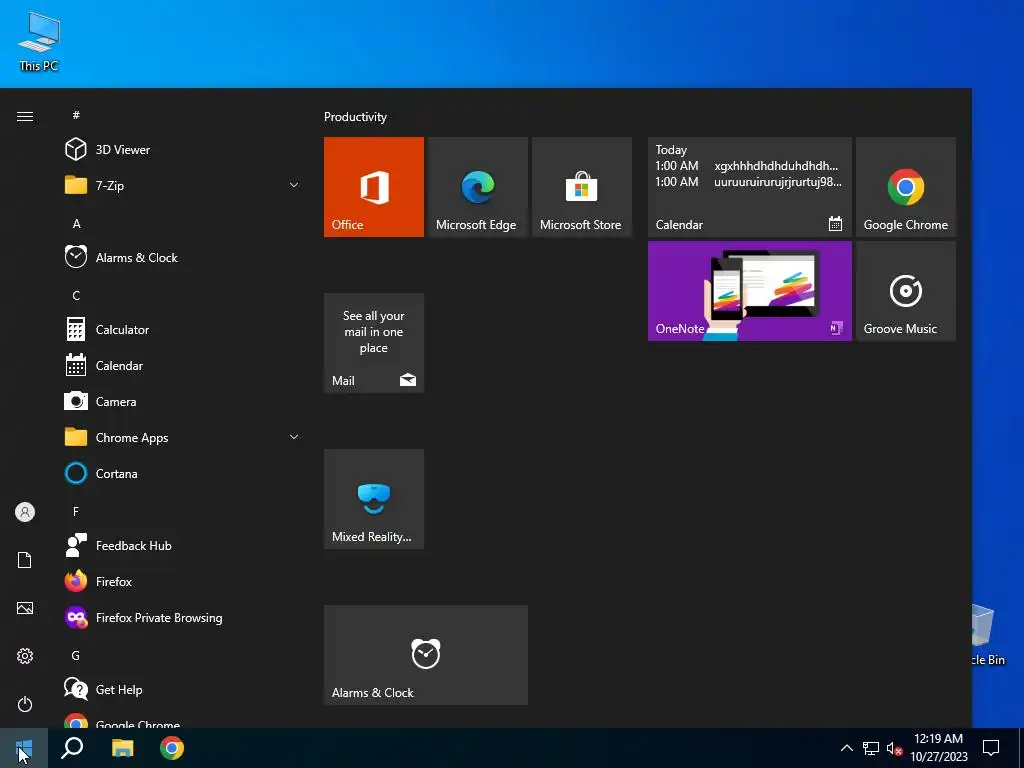
Task: Open the Office tile
Action: 374,187
